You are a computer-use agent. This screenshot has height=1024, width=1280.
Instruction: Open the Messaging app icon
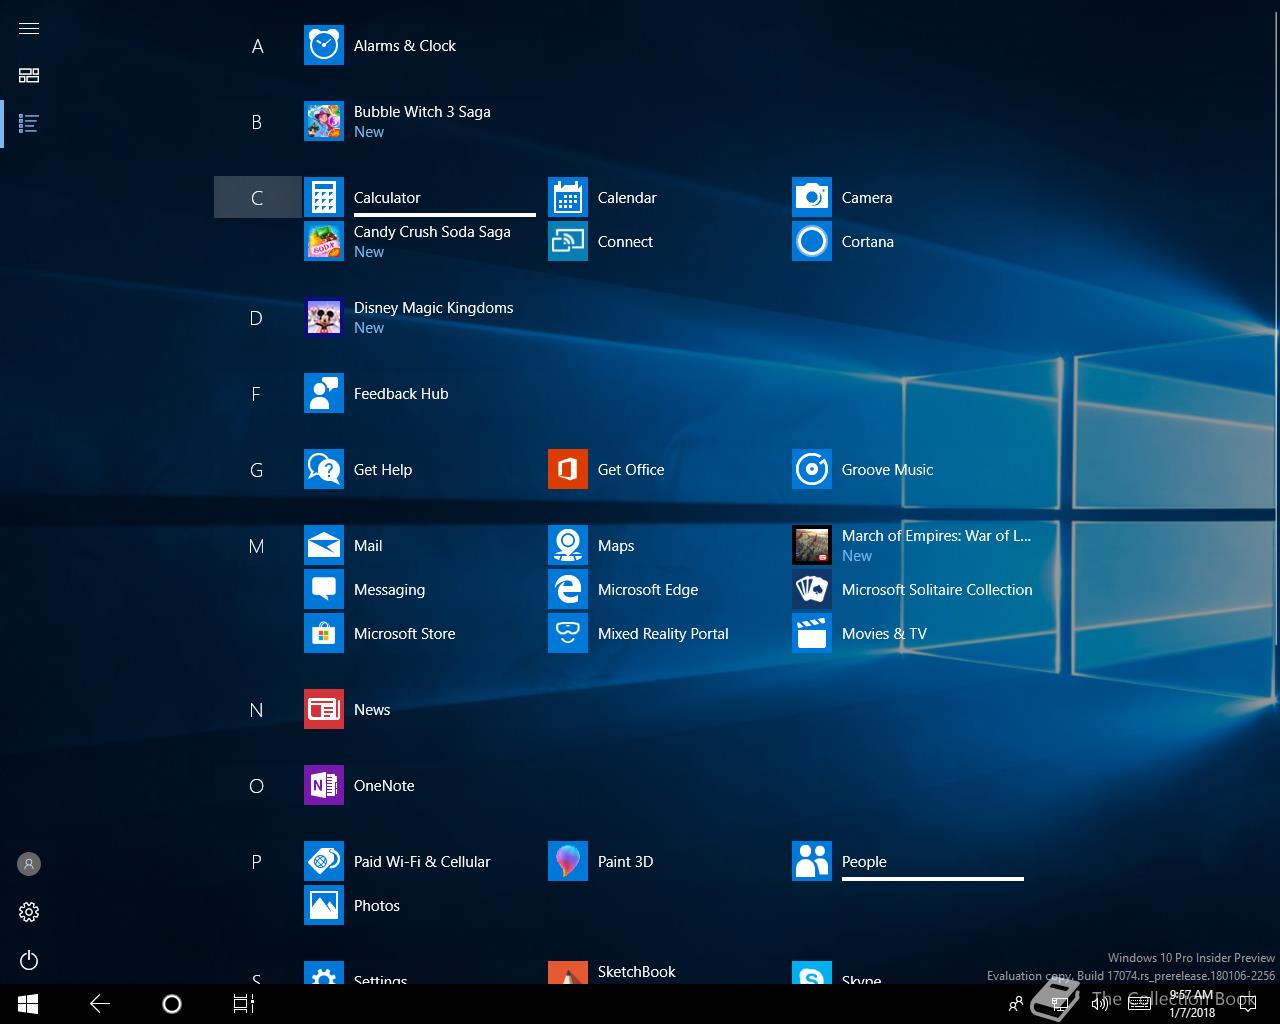[x=324, y=590]
